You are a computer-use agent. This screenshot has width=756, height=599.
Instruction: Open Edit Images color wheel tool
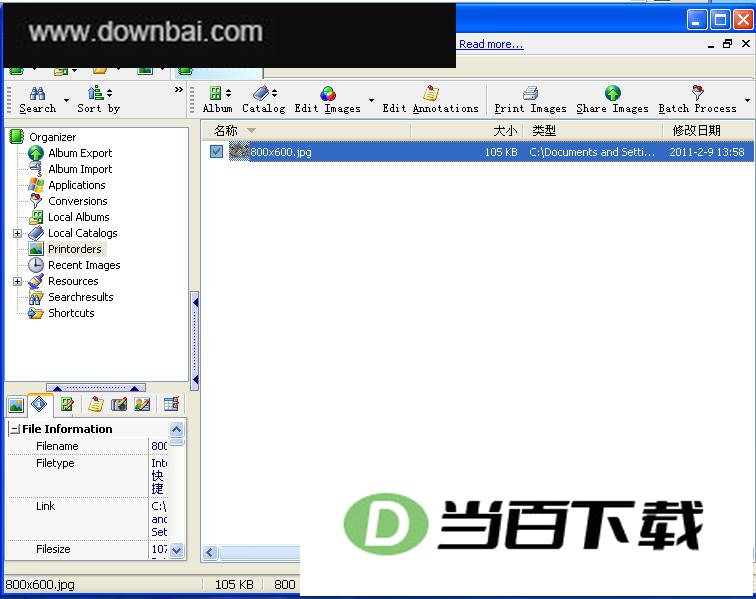328,100
